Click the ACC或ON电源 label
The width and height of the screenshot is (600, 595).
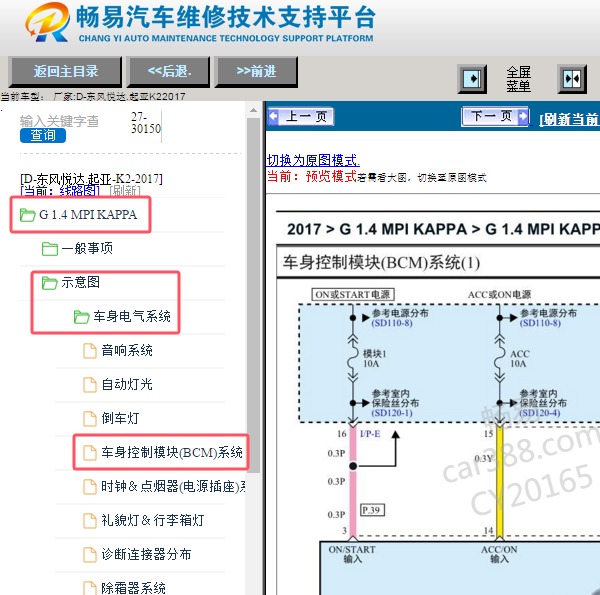(499, 295)
